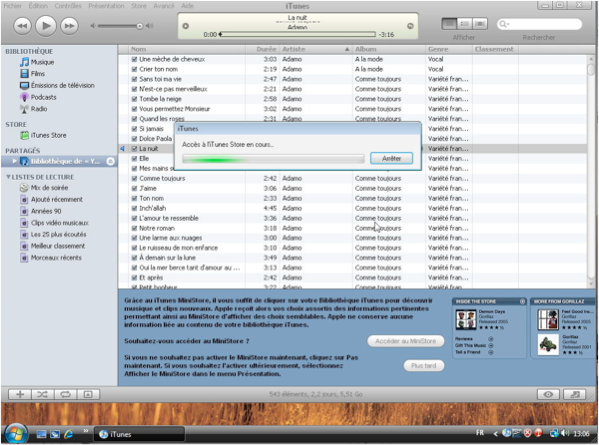599x445 pixels.
Task: Click the Play button
Action: click(x=46, y=26)
